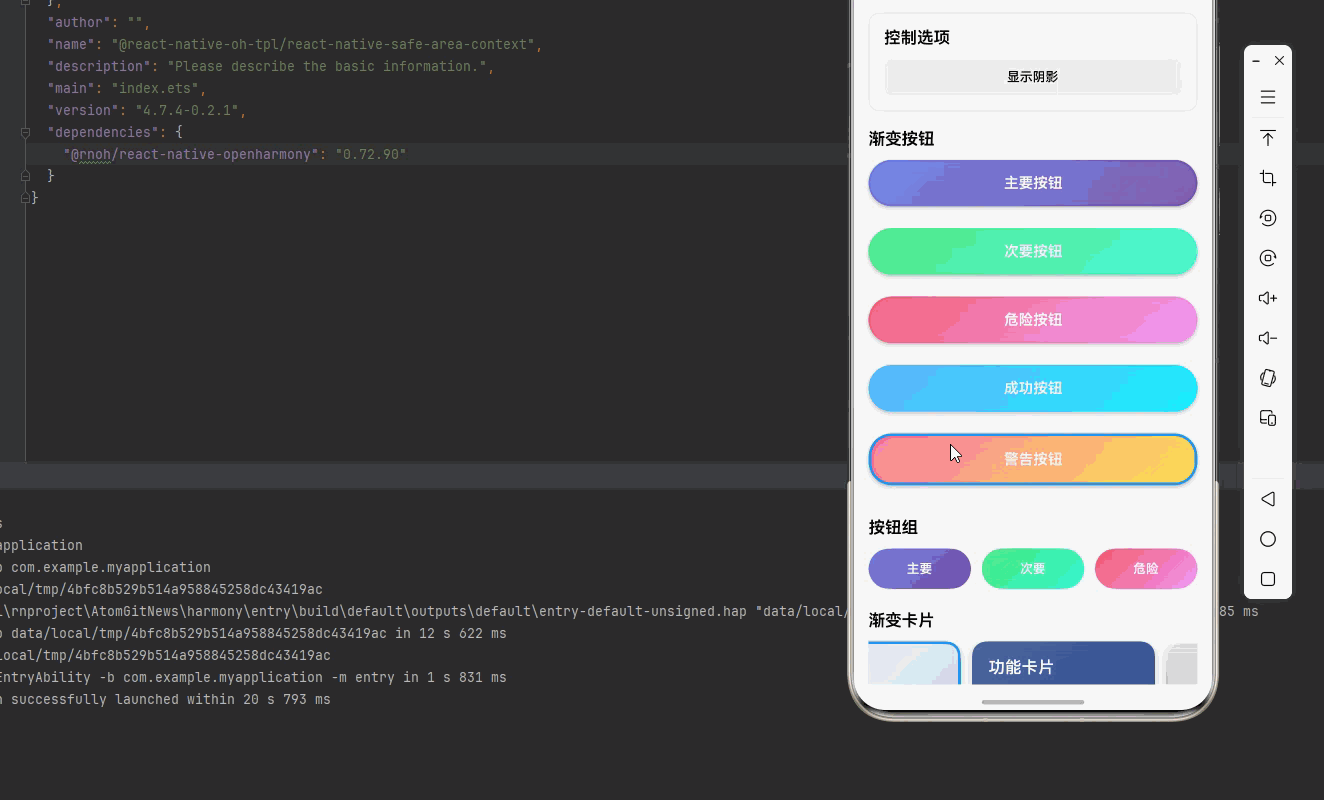
Task: Click the react-native-safe-area-context name value
Action: click(x=325, y=44)
